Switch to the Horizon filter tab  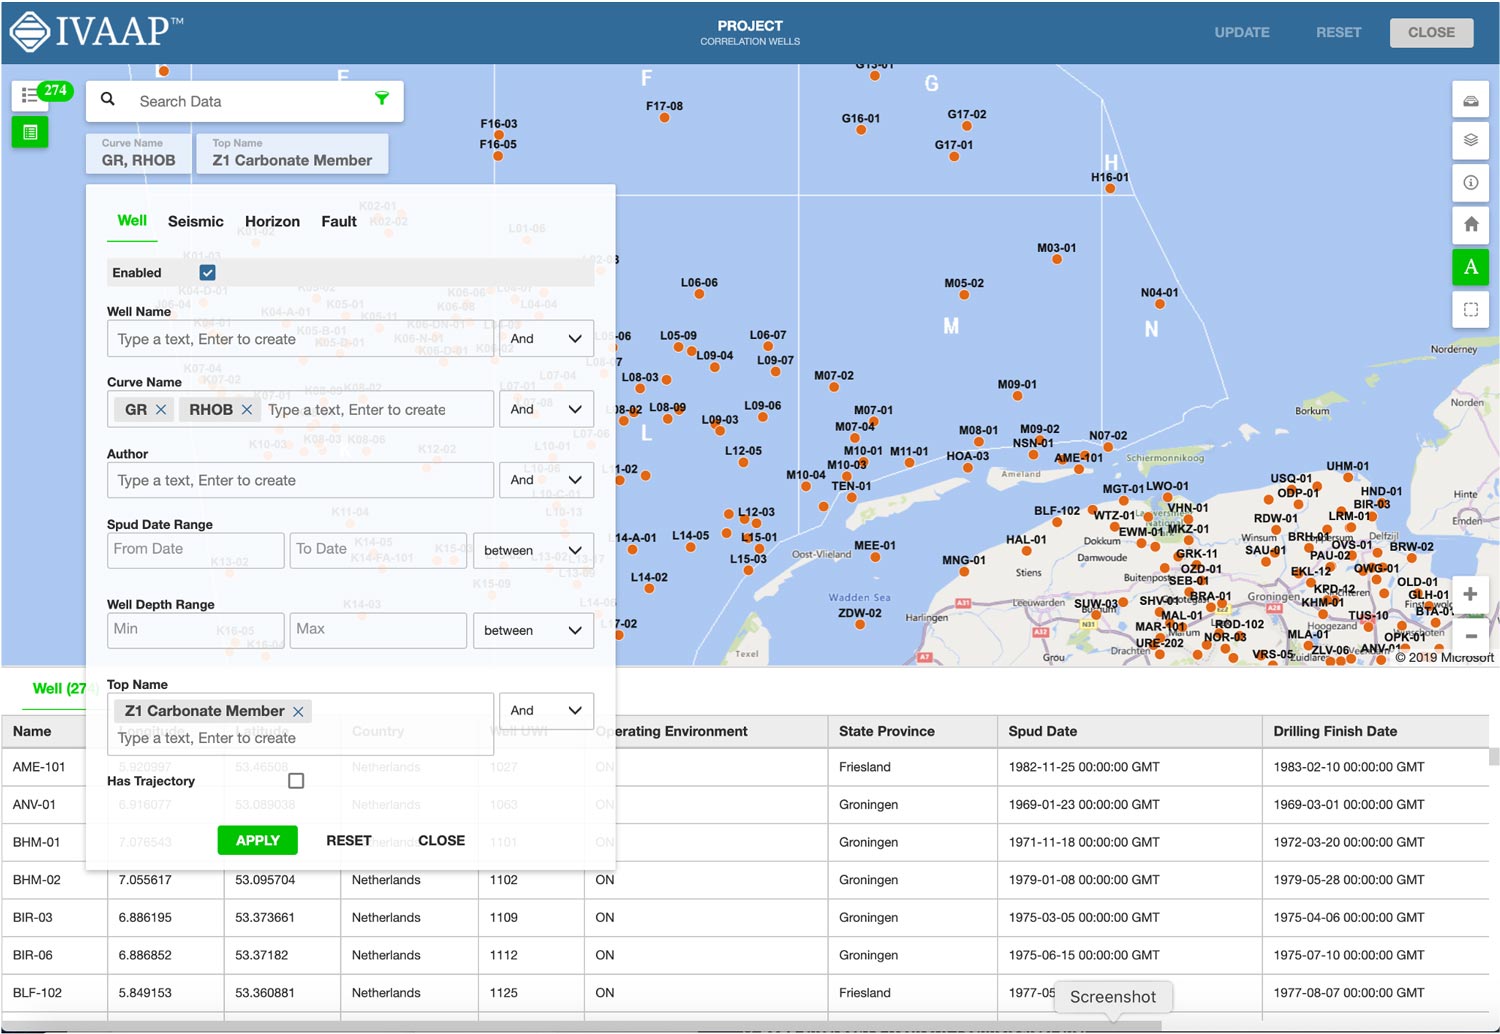tap(272, 221)
